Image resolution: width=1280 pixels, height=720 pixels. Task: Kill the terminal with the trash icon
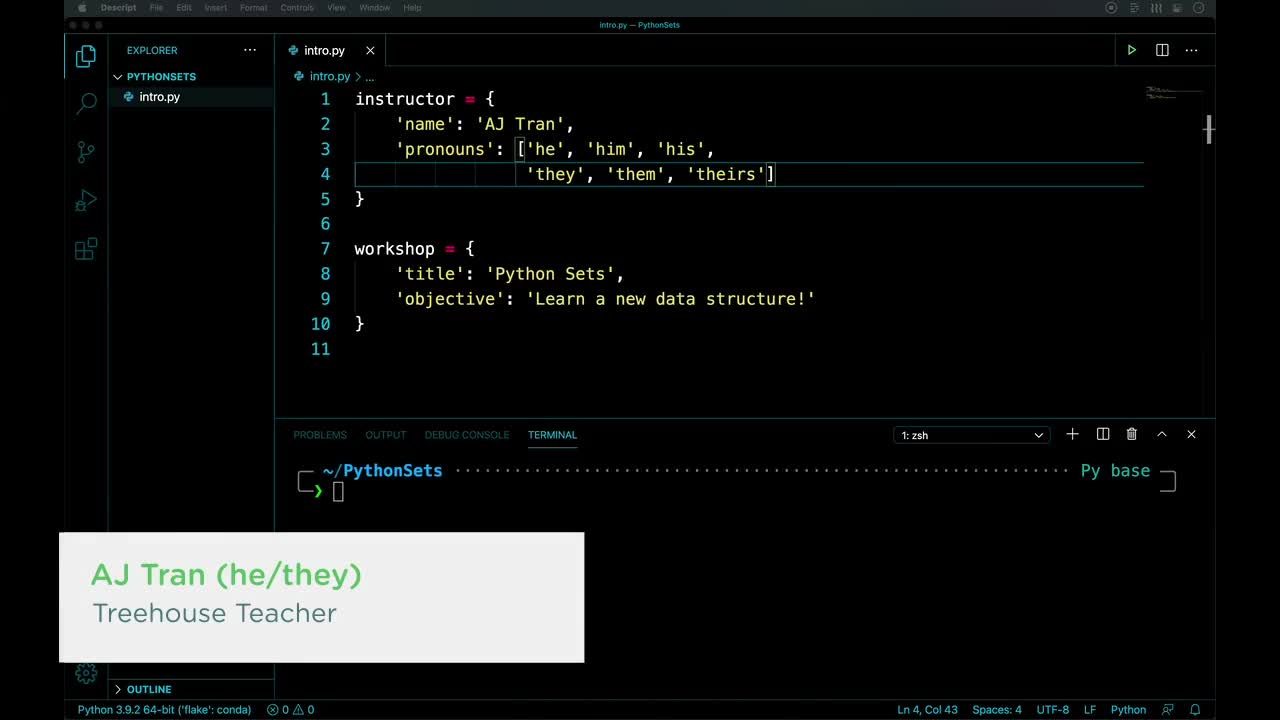pyautogui.click(x=1131, y=434)
